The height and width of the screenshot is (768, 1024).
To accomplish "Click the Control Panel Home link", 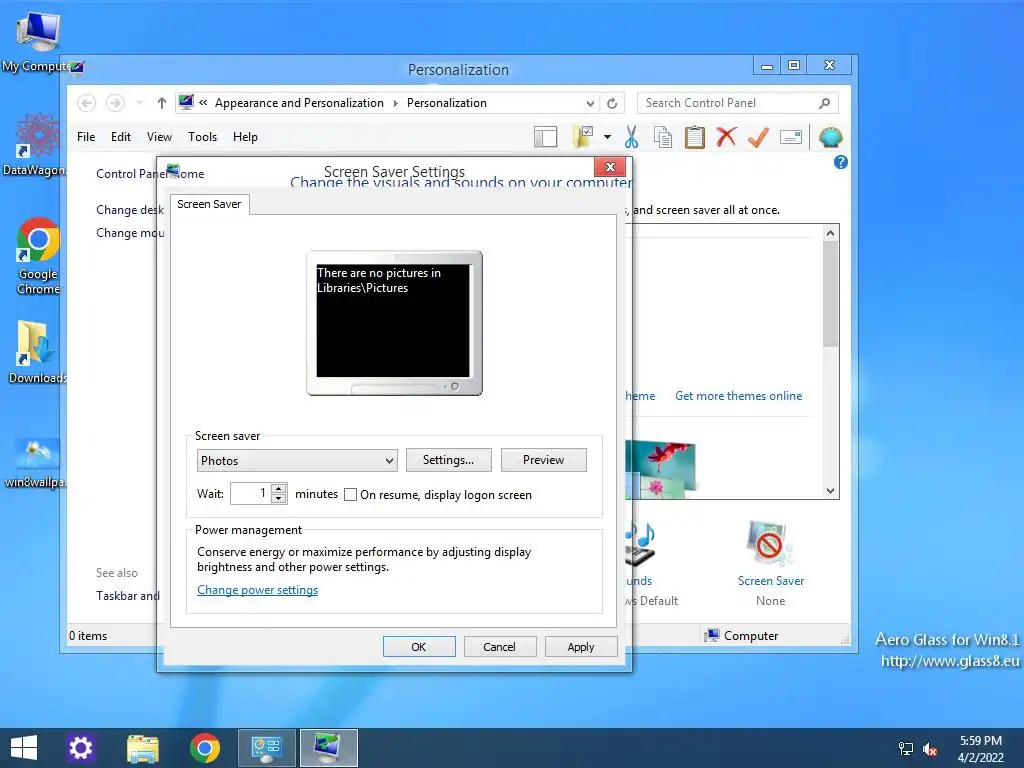I will pyautogui.click(x=150, y=174).
